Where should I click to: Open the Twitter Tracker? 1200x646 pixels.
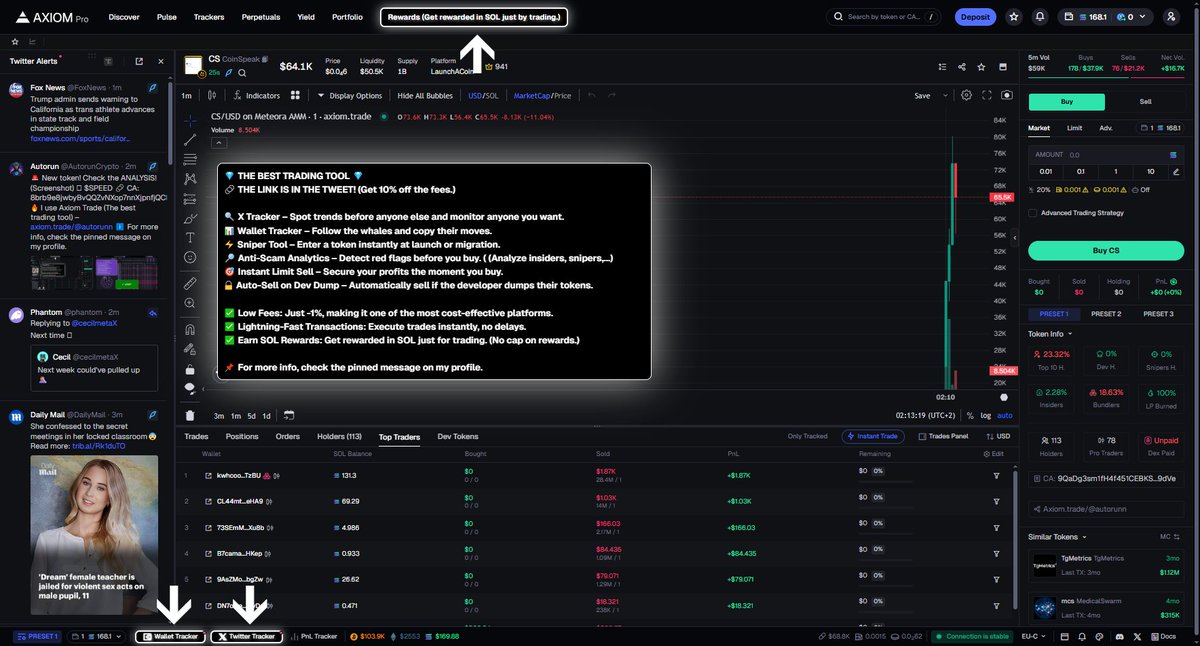(x=246, y=636)
